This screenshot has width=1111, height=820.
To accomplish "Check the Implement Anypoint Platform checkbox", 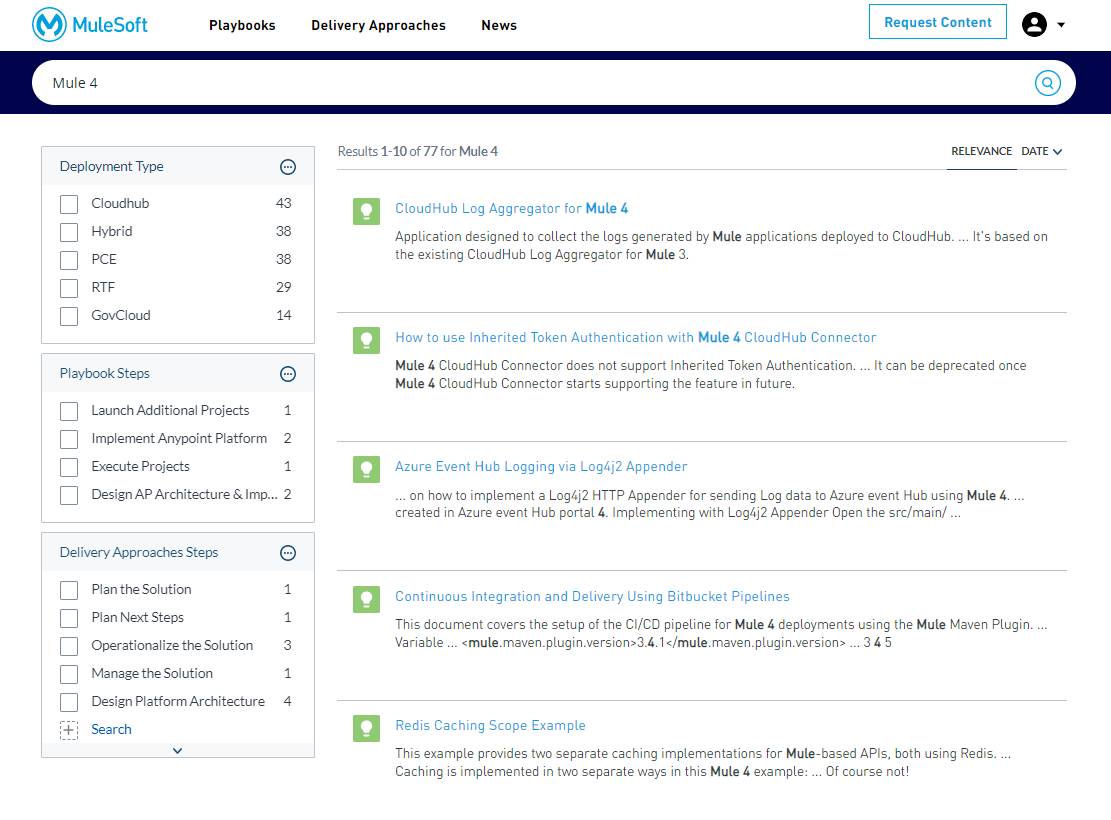I will coord(69,439).
